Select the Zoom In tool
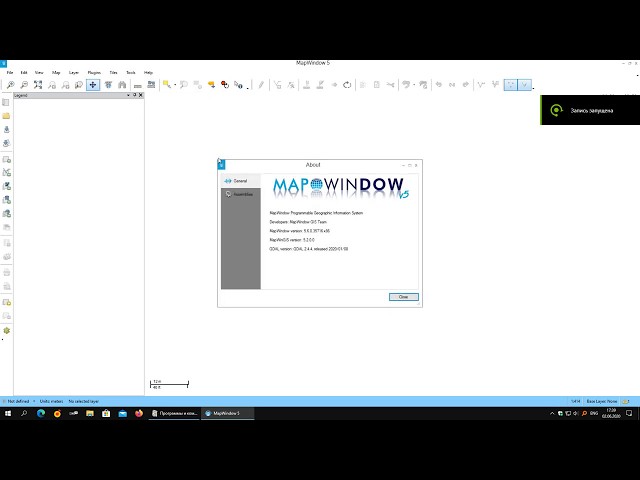 [x=11, y=84]
